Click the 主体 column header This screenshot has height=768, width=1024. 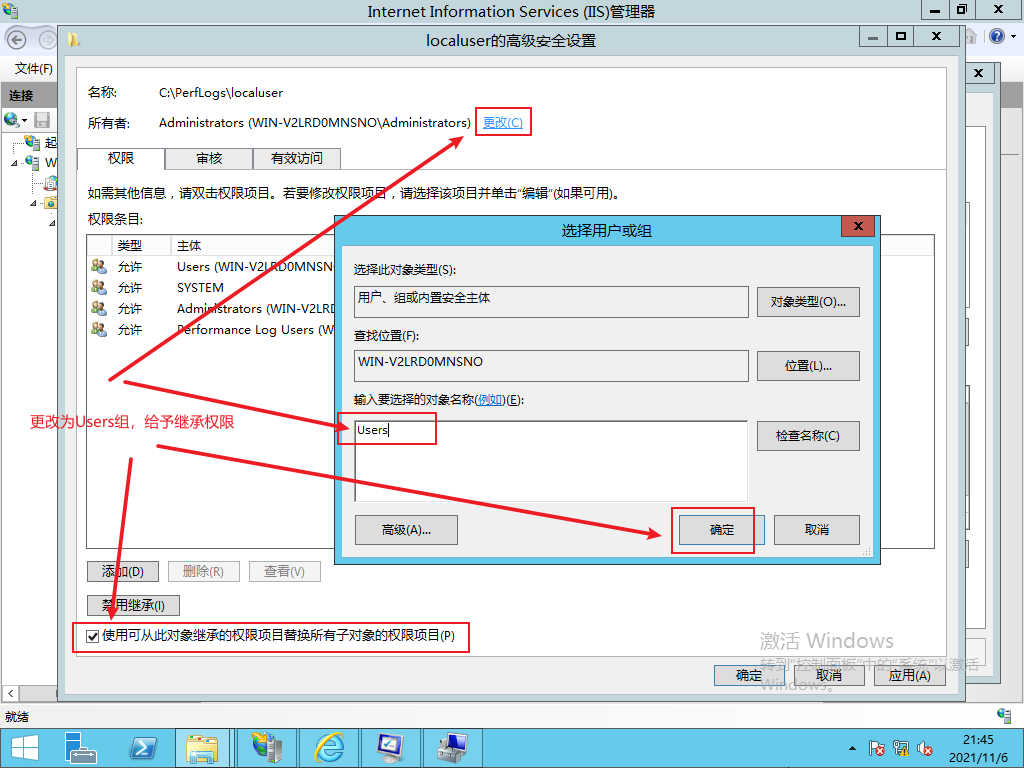click(253, 246)
